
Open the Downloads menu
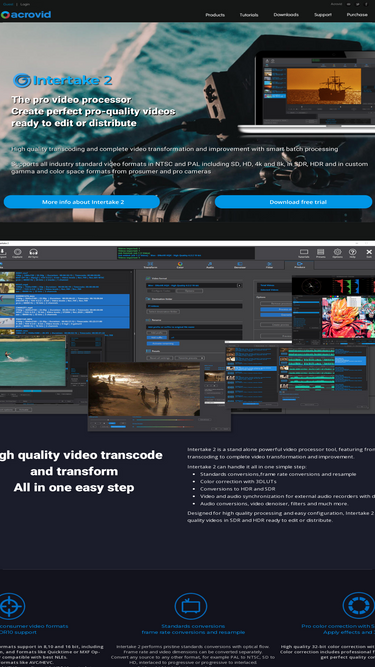tap(286, 15)
